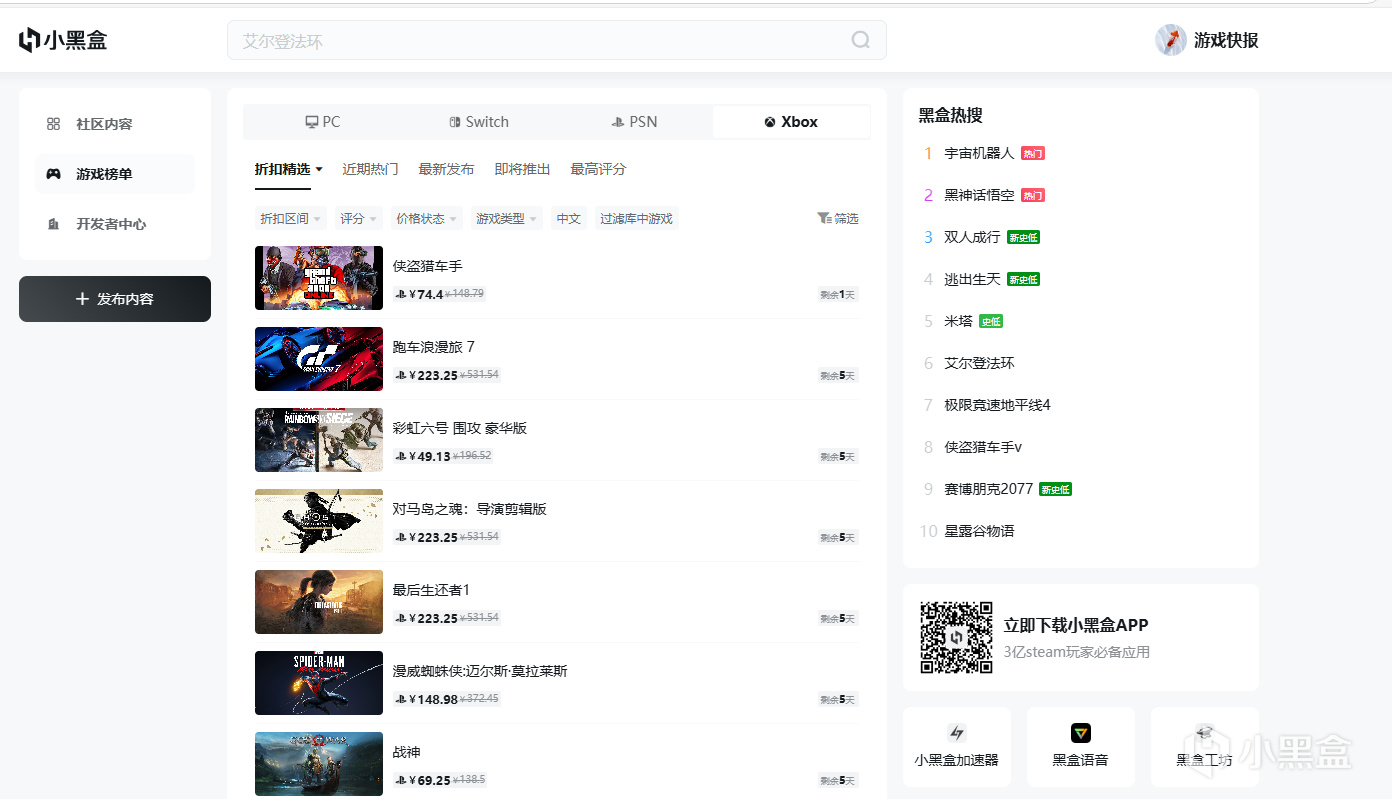1392x799 pixels.
Task: Click the ¥74.4 price of 侠盗猎车手
Action: 426,294
